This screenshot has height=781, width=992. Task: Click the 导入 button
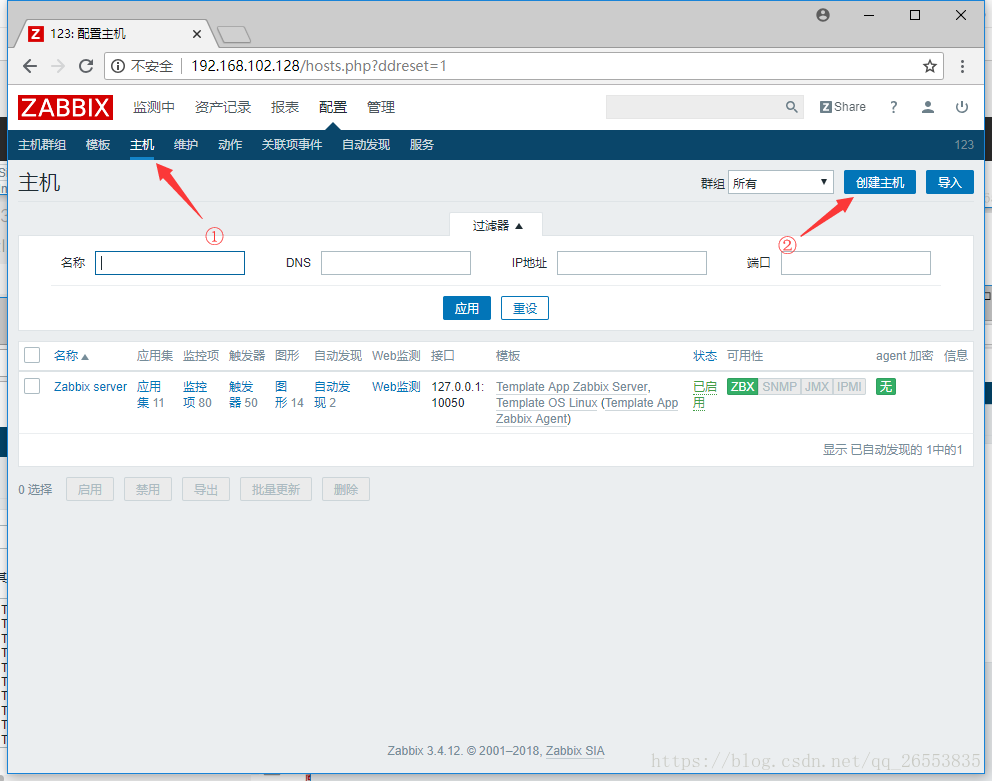pos(950,182)
